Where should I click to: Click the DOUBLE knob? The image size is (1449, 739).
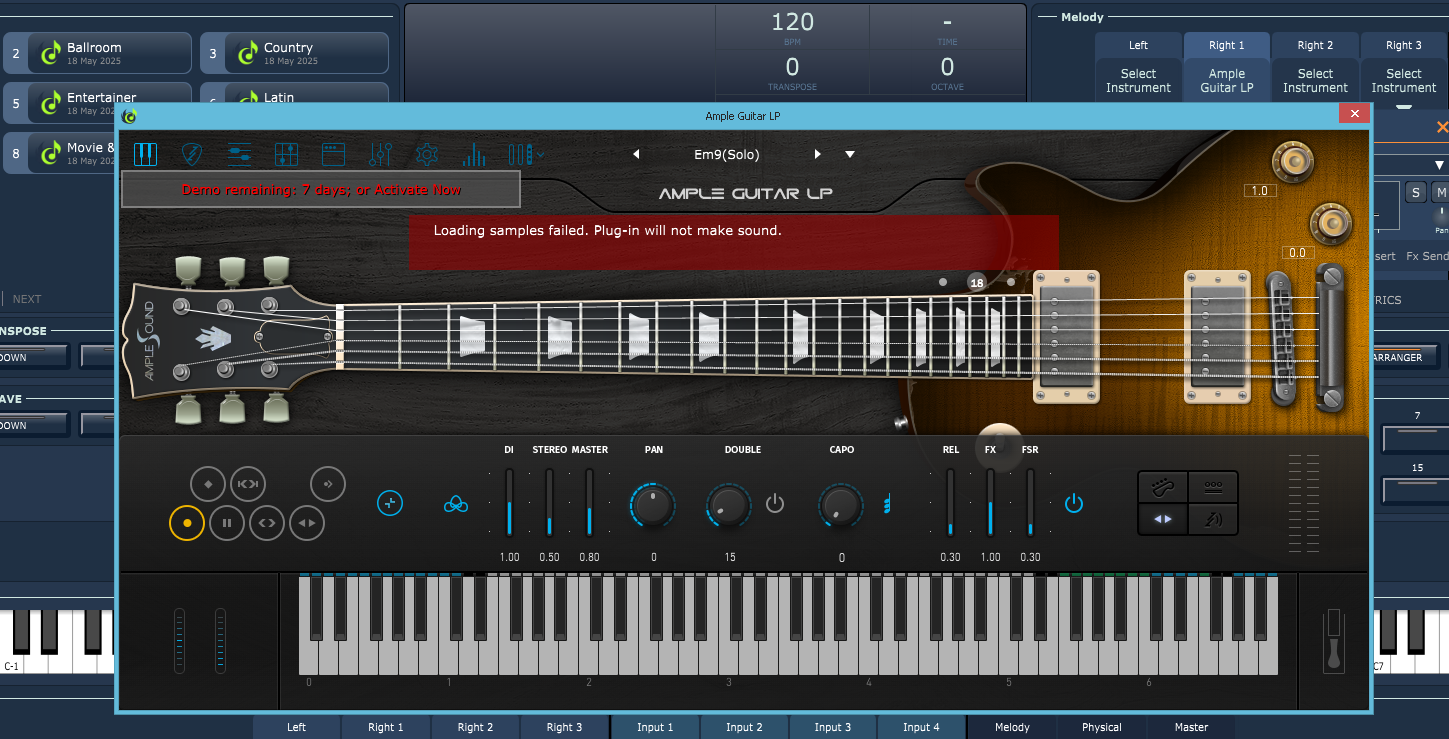(x=729, y=505)
